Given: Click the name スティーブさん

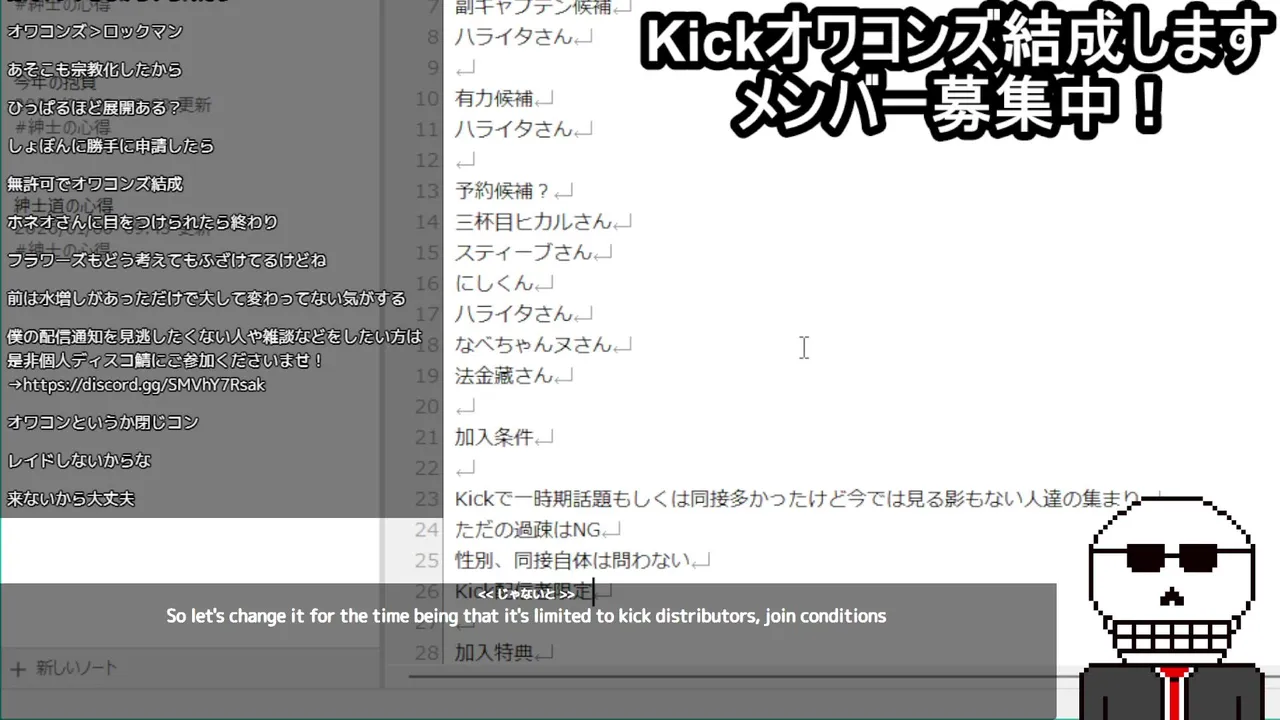Looking at the screenshot, I should (x=525, y=252).
